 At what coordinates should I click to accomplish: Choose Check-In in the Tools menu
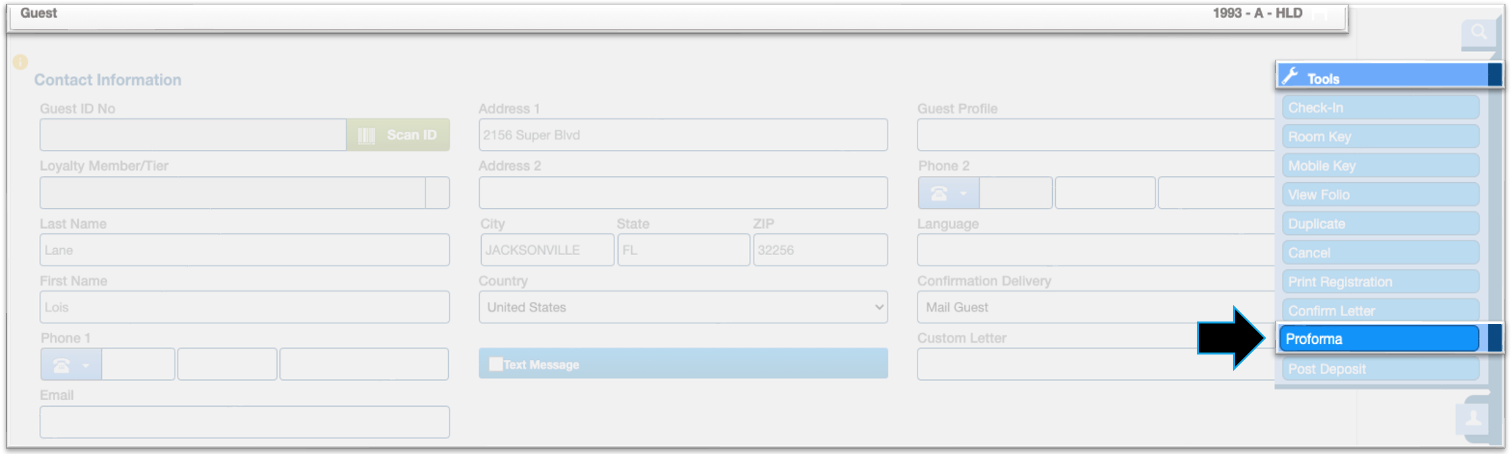1380,108
